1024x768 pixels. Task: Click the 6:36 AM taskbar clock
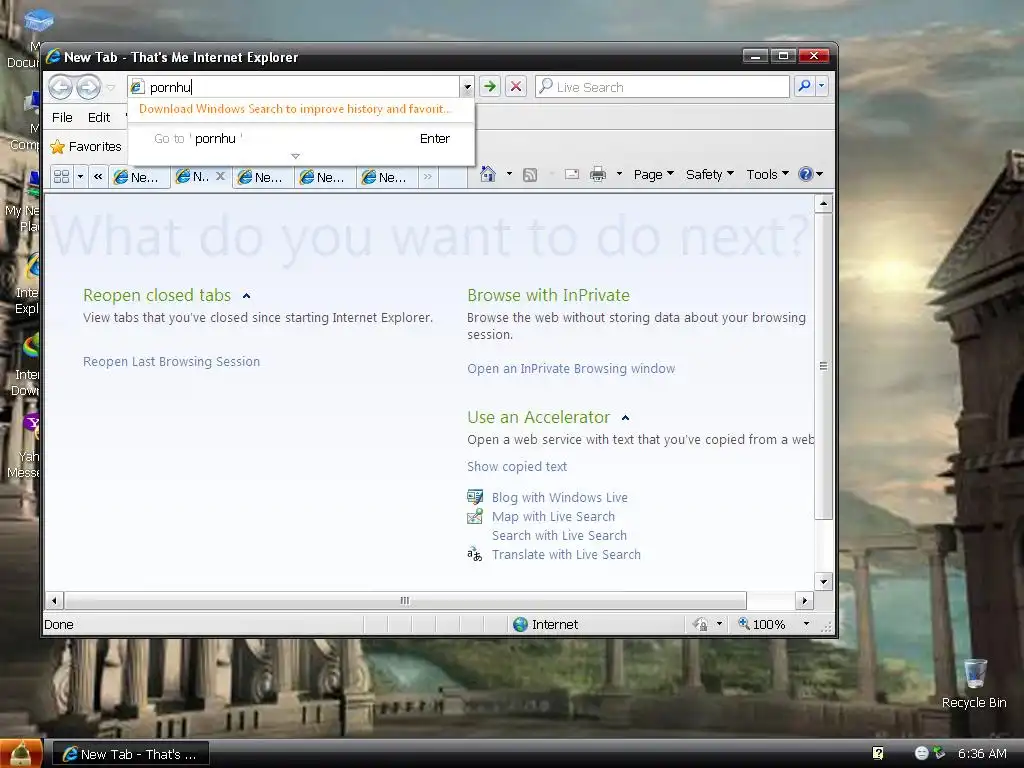(x=982, y=754)
